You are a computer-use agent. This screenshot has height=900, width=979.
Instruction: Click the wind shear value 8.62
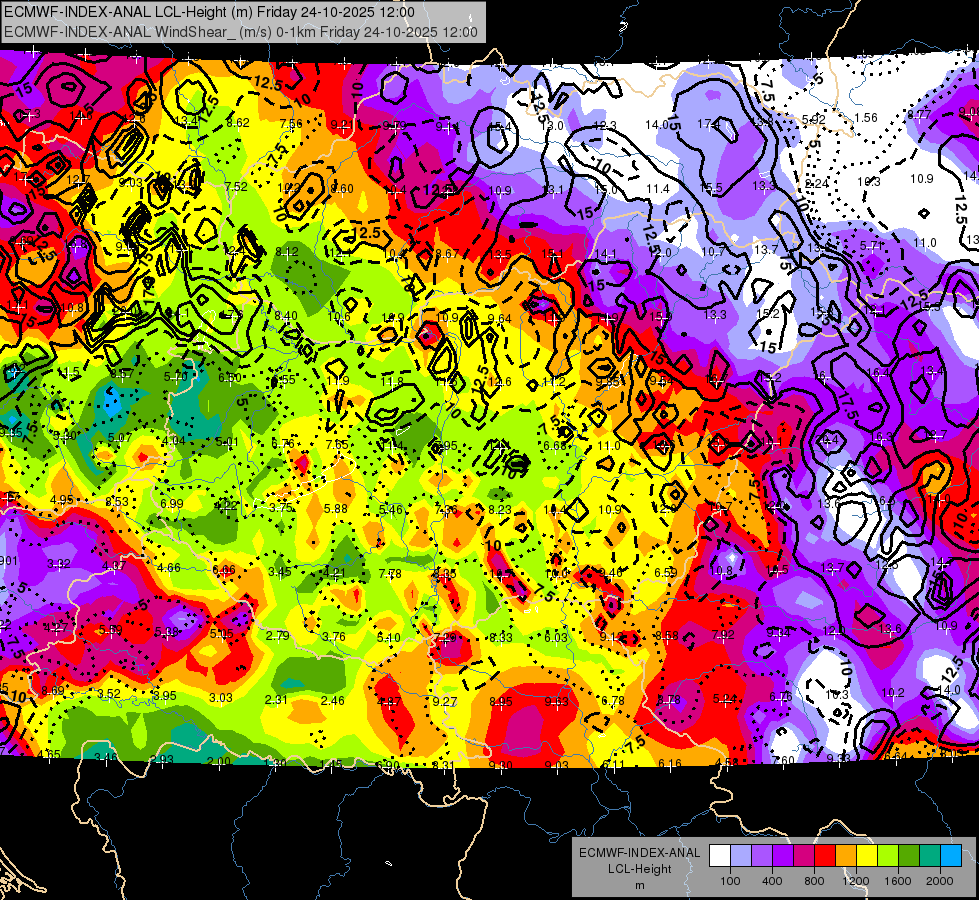tap(238, 123)
